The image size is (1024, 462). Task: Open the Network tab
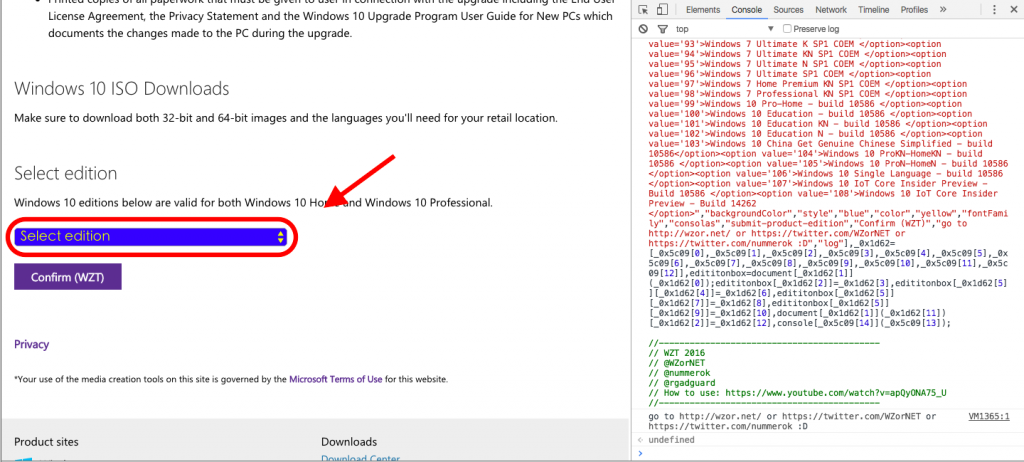(831, 10)
